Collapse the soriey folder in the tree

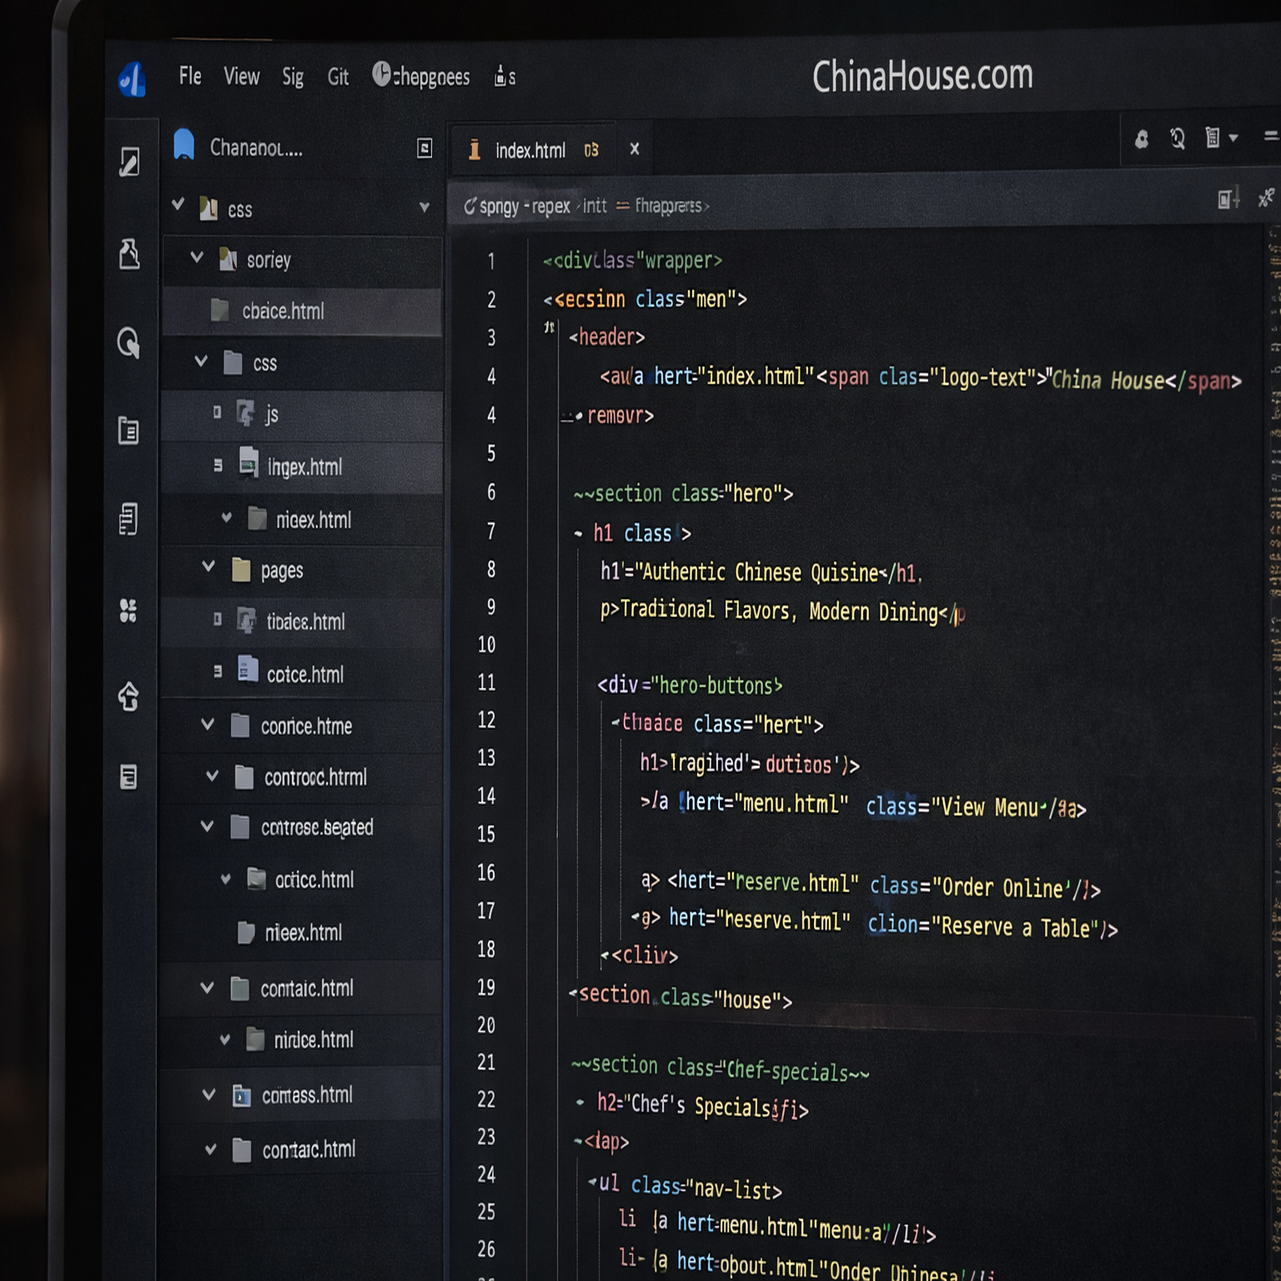197,258
